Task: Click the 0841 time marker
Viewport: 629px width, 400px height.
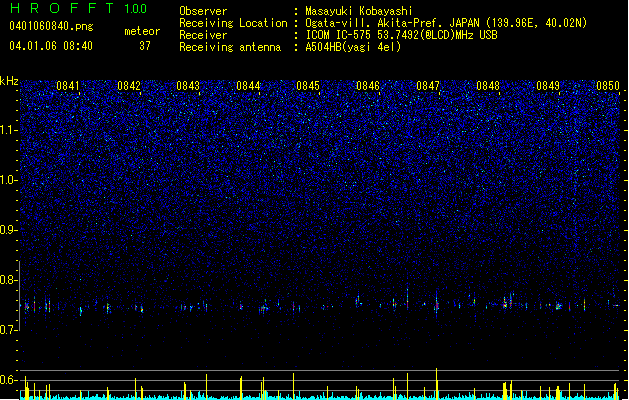Action: (68, 86)
